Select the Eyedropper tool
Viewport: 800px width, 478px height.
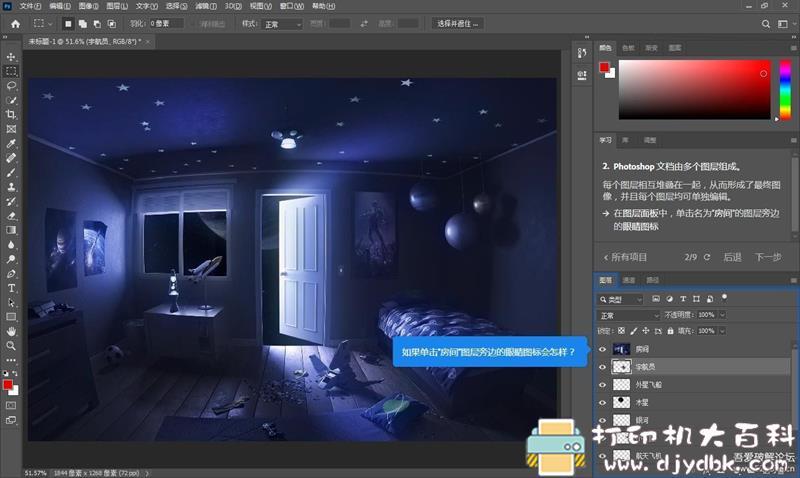[x=11, y=143]
